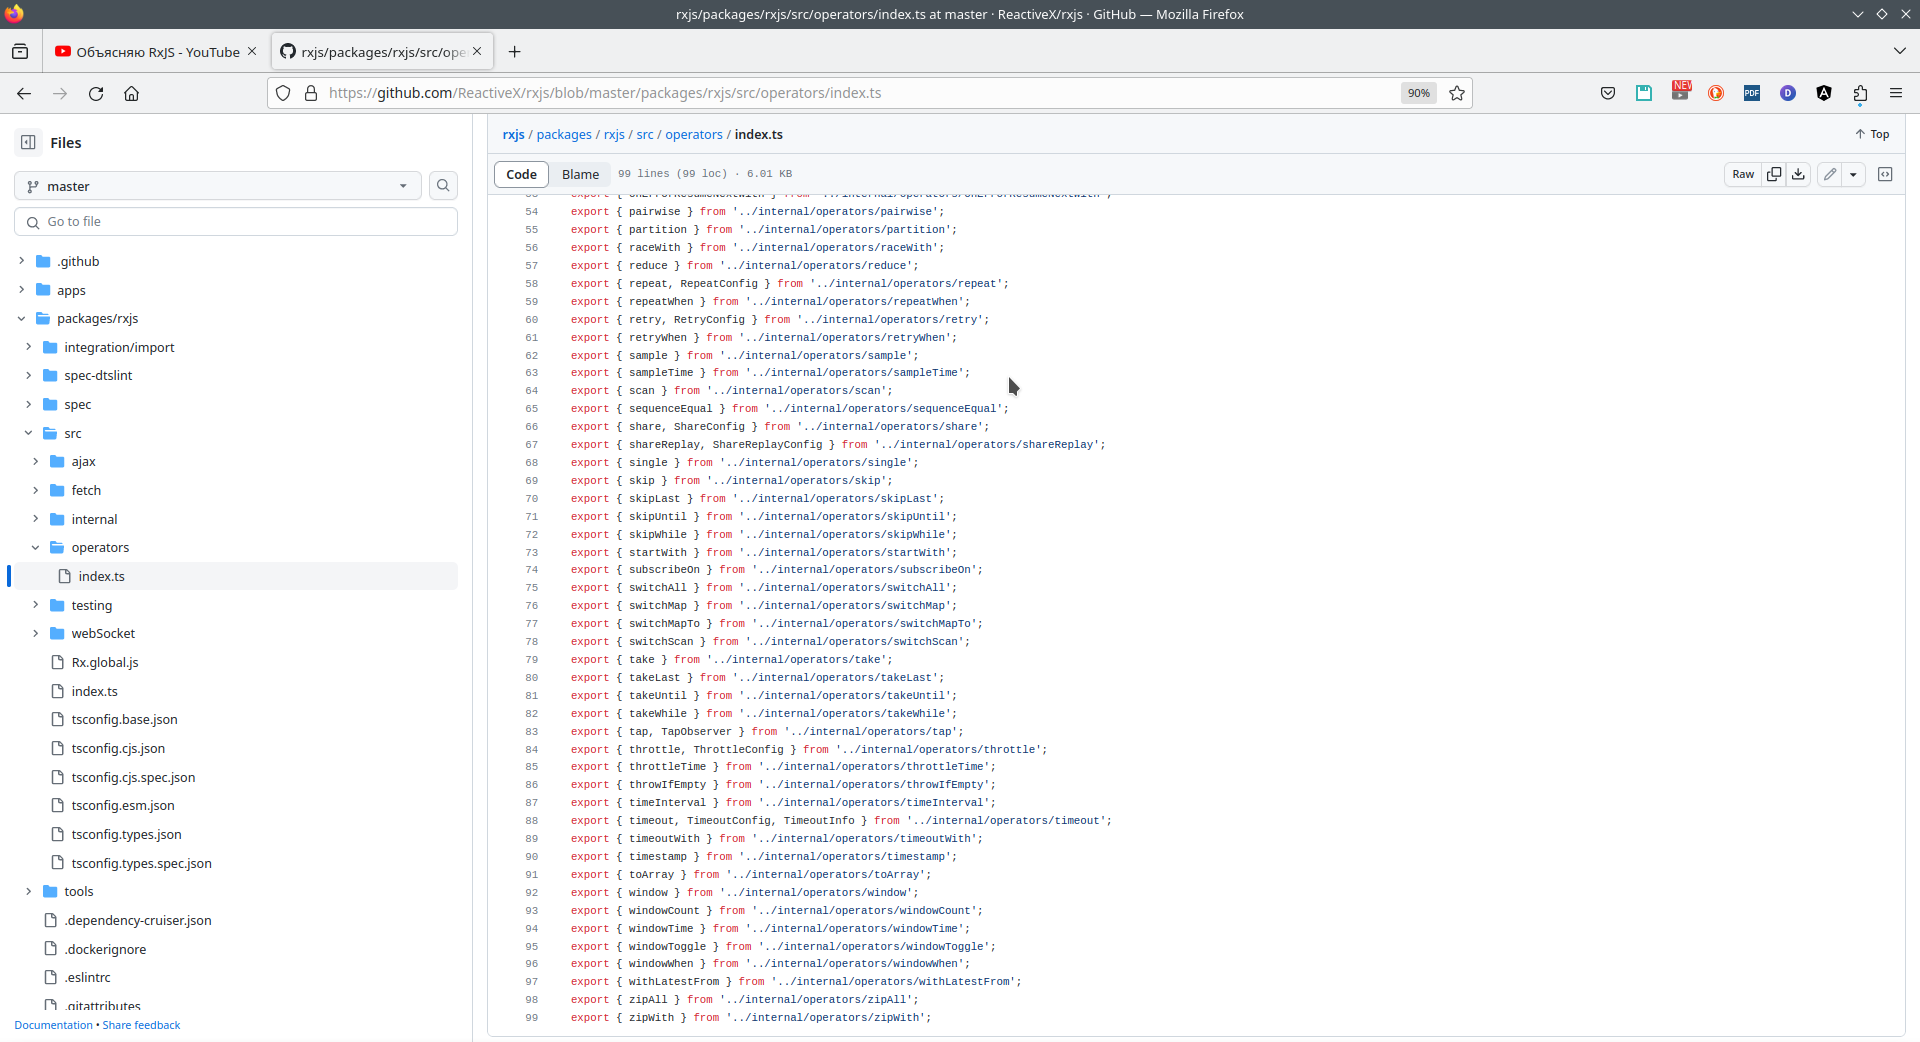Screen dimensions: 1920x1042
Task: Open the Firefox extensions puzzle icon
Action: (x=1860, y=93)
